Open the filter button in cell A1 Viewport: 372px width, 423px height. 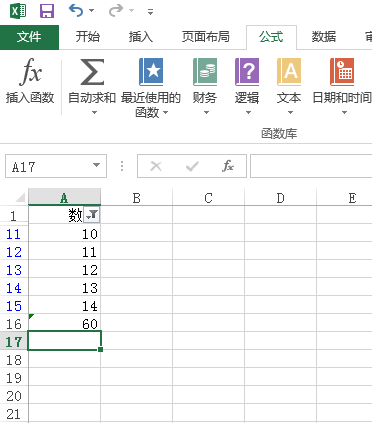coord(92,215)
